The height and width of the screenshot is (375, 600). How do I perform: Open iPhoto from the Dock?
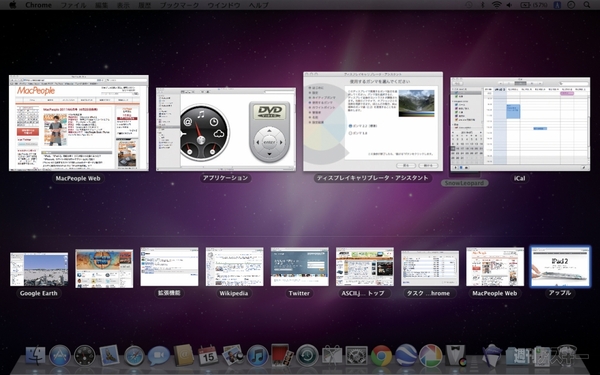click(233, 355)
